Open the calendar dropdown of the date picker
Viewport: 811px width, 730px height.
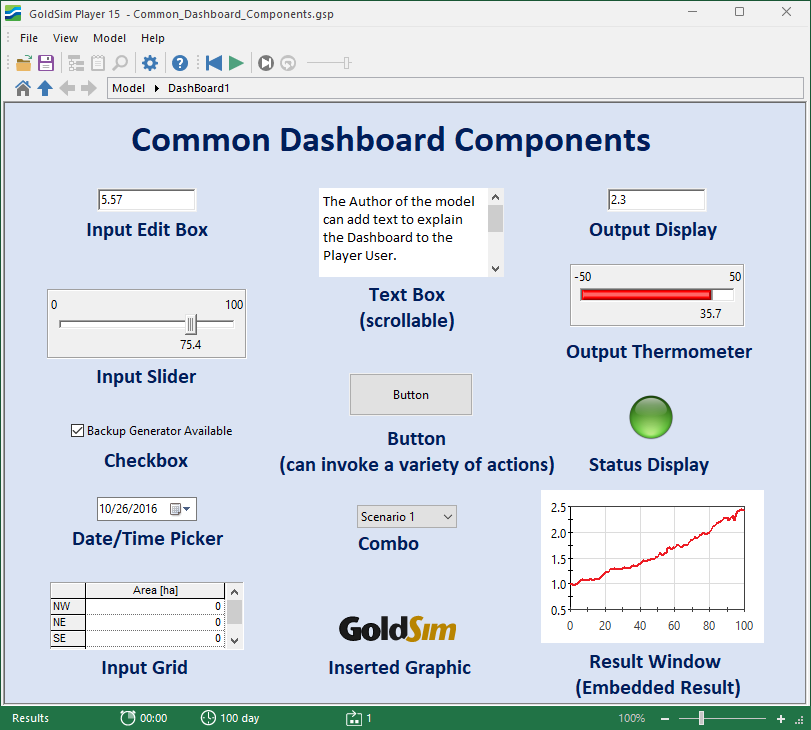tap(181, 509)
